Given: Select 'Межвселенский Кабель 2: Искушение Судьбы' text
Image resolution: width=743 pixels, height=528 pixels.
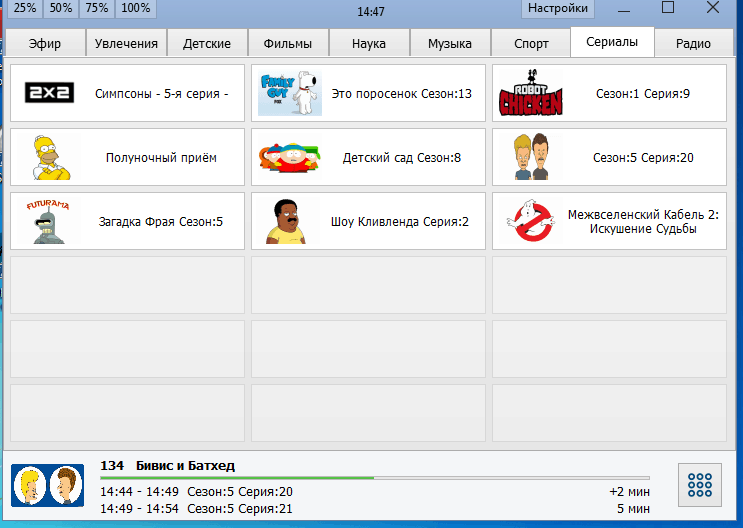Looking at the screenshot, I should point(643,222).
